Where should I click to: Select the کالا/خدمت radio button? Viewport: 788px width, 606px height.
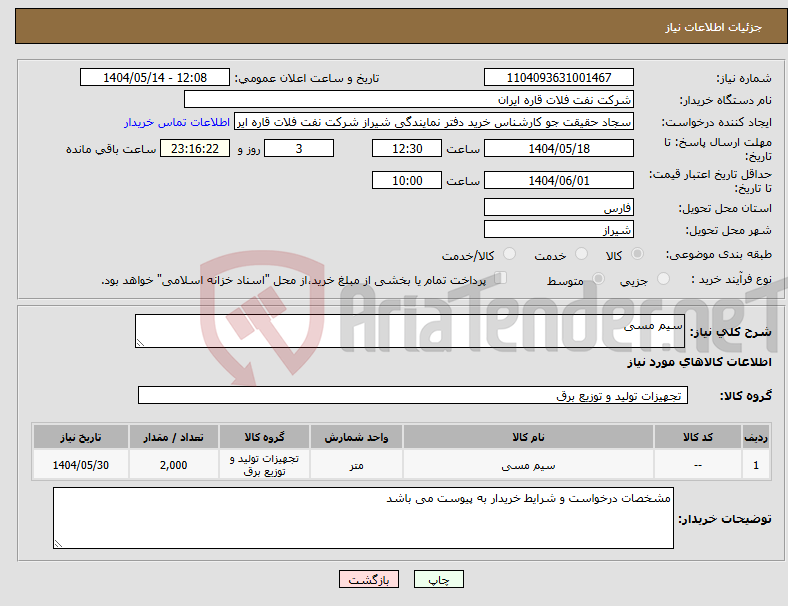pyautogui.click(x=509, y=254)
